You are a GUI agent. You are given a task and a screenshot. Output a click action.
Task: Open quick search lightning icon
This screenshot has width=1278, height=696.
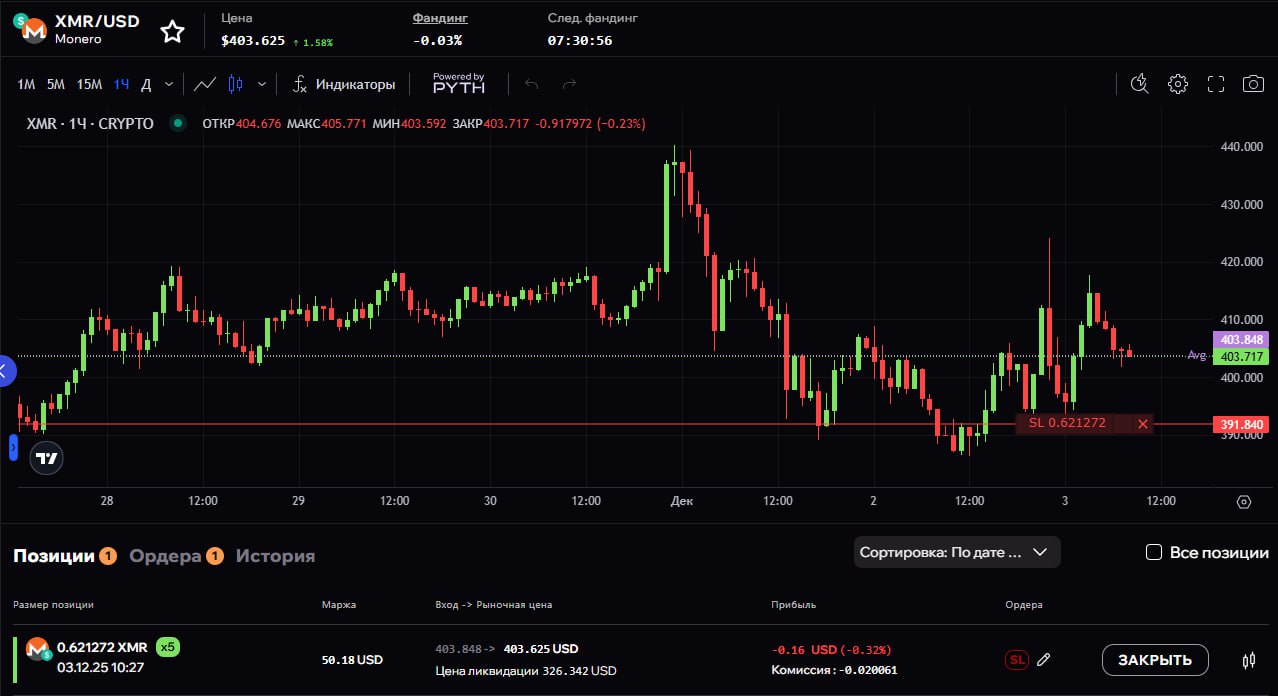(1139, 84)
